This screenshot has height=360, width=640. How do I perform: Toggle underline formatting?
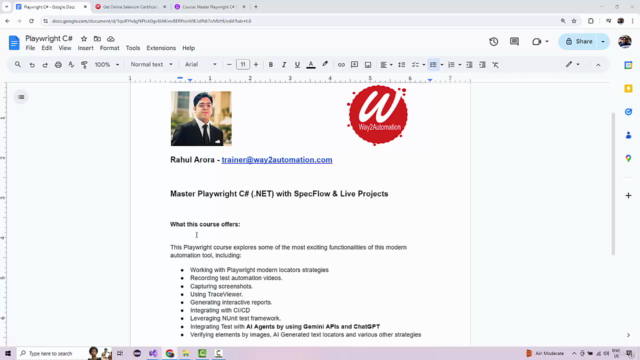point(297,65)
